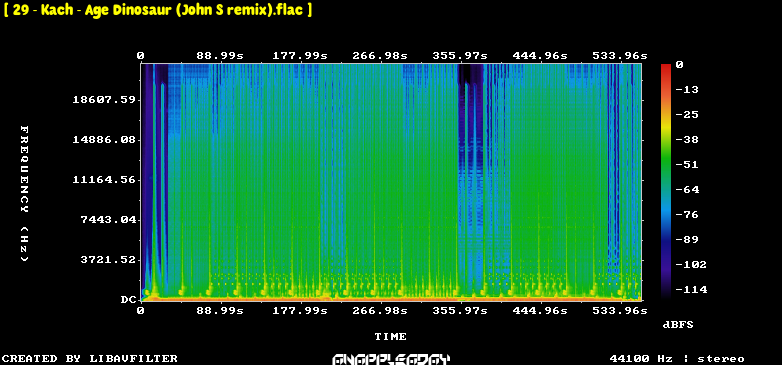Click the 11164.56 frequency label

coord(104,180)
